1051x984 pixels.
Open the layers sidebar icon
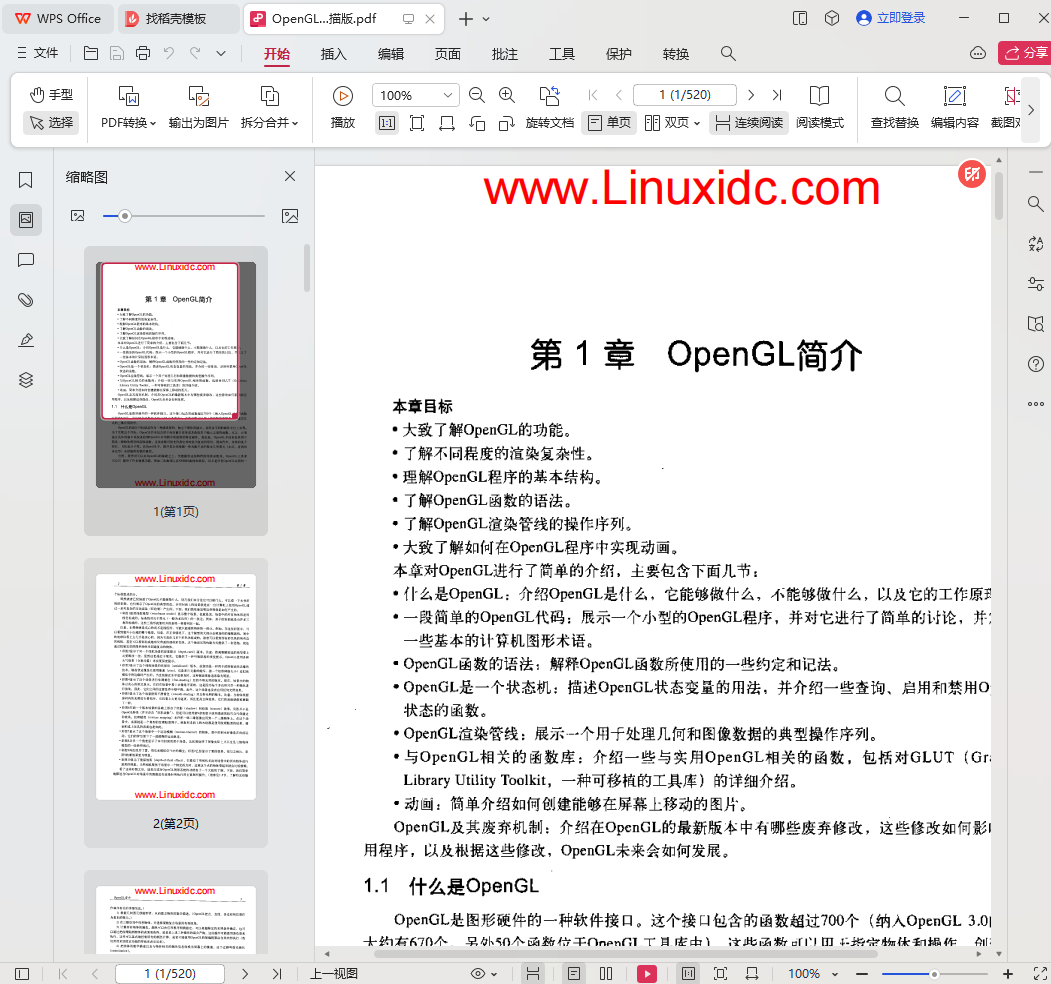[25, 380]
